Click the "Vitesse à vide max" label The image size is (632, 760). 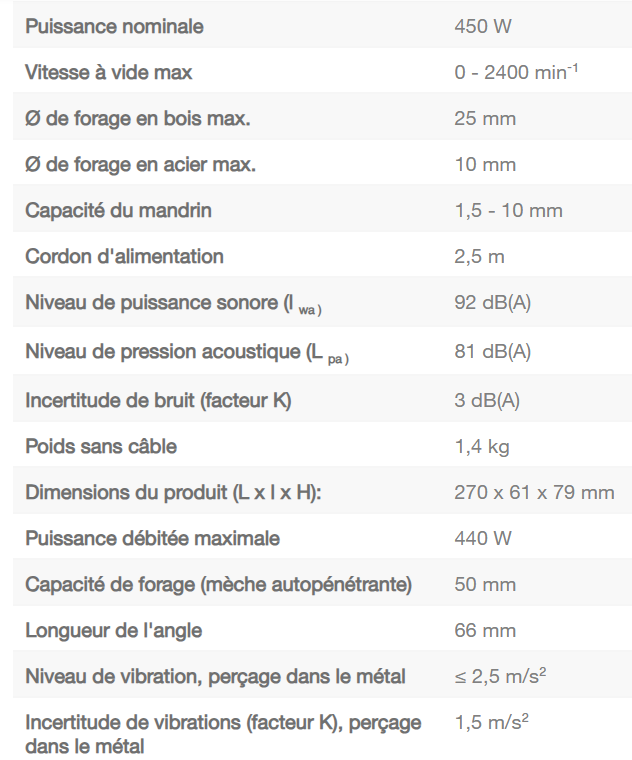pyautogui.click(x=108, y=73)
